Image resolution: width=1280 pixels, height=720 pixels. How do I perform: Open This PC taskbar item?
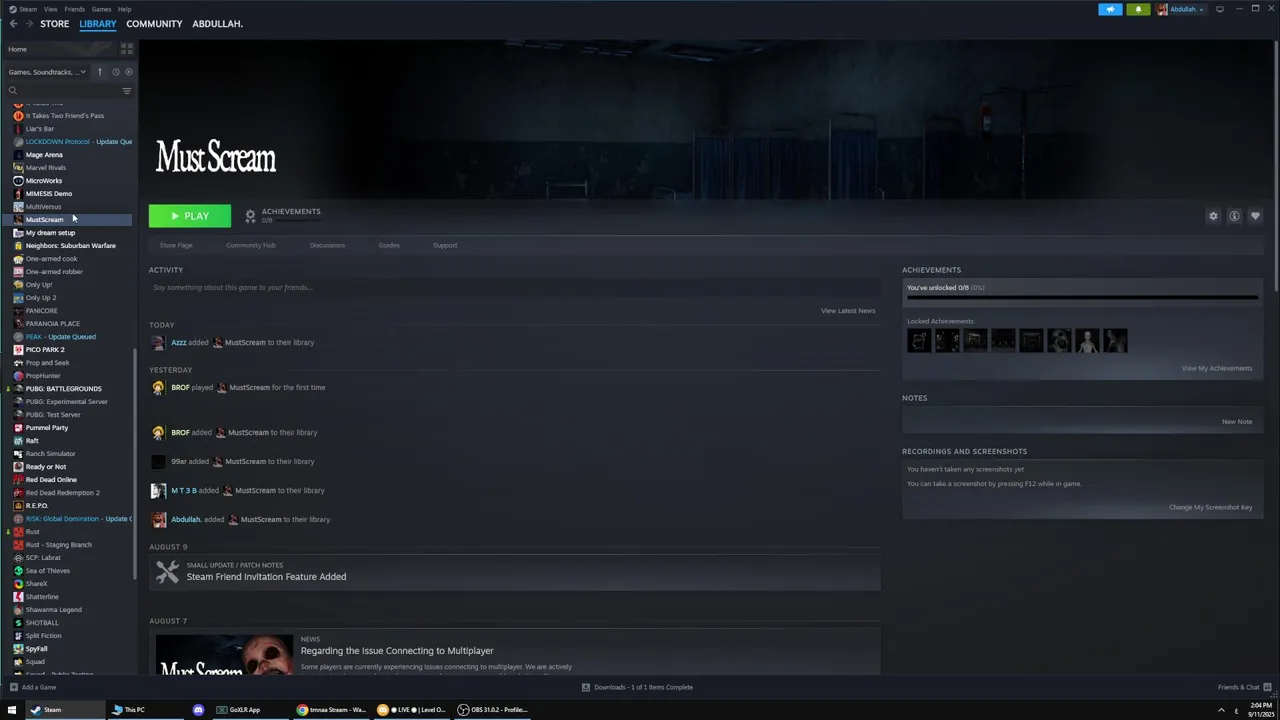click(128, 710)
